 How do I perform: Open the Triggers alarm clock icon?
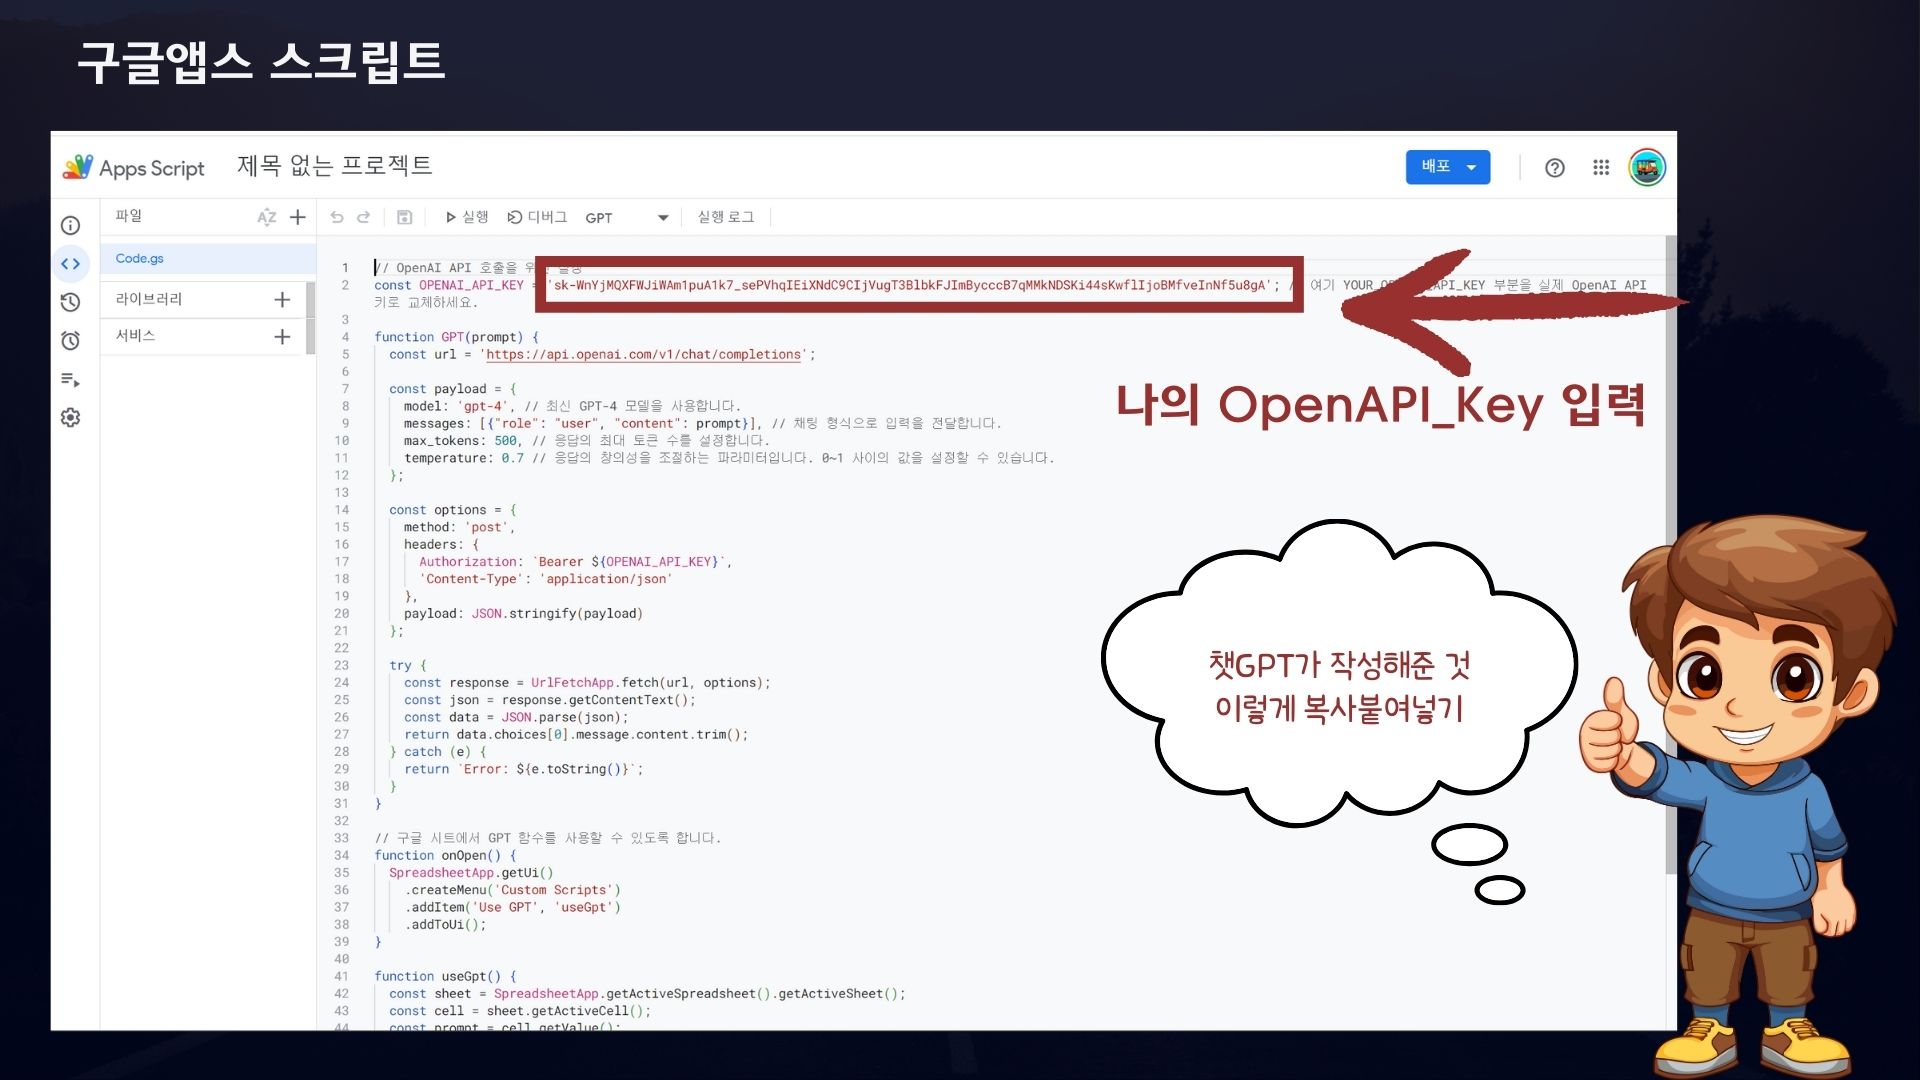coord(70,341)
